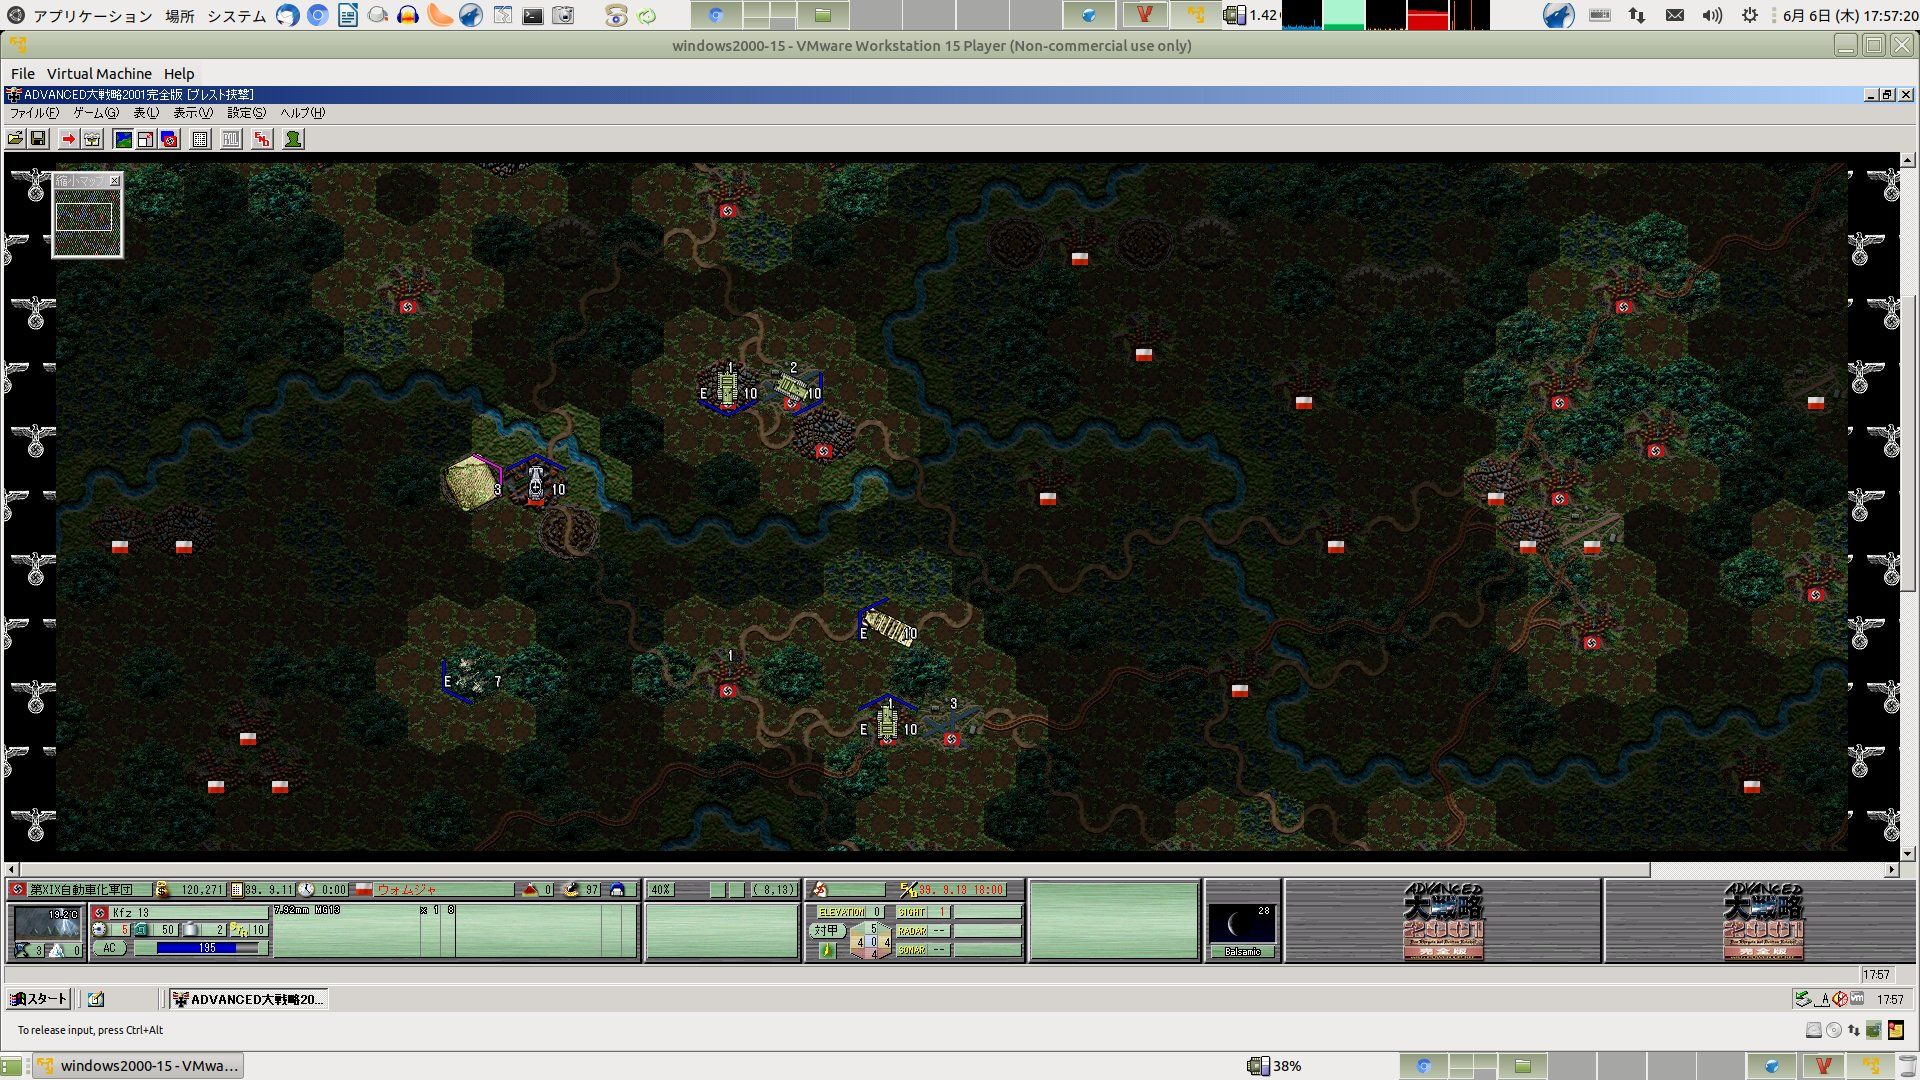
Task: Click the quick launch desktop icon in Windows taskbar
Action: [x=96, y=999]
